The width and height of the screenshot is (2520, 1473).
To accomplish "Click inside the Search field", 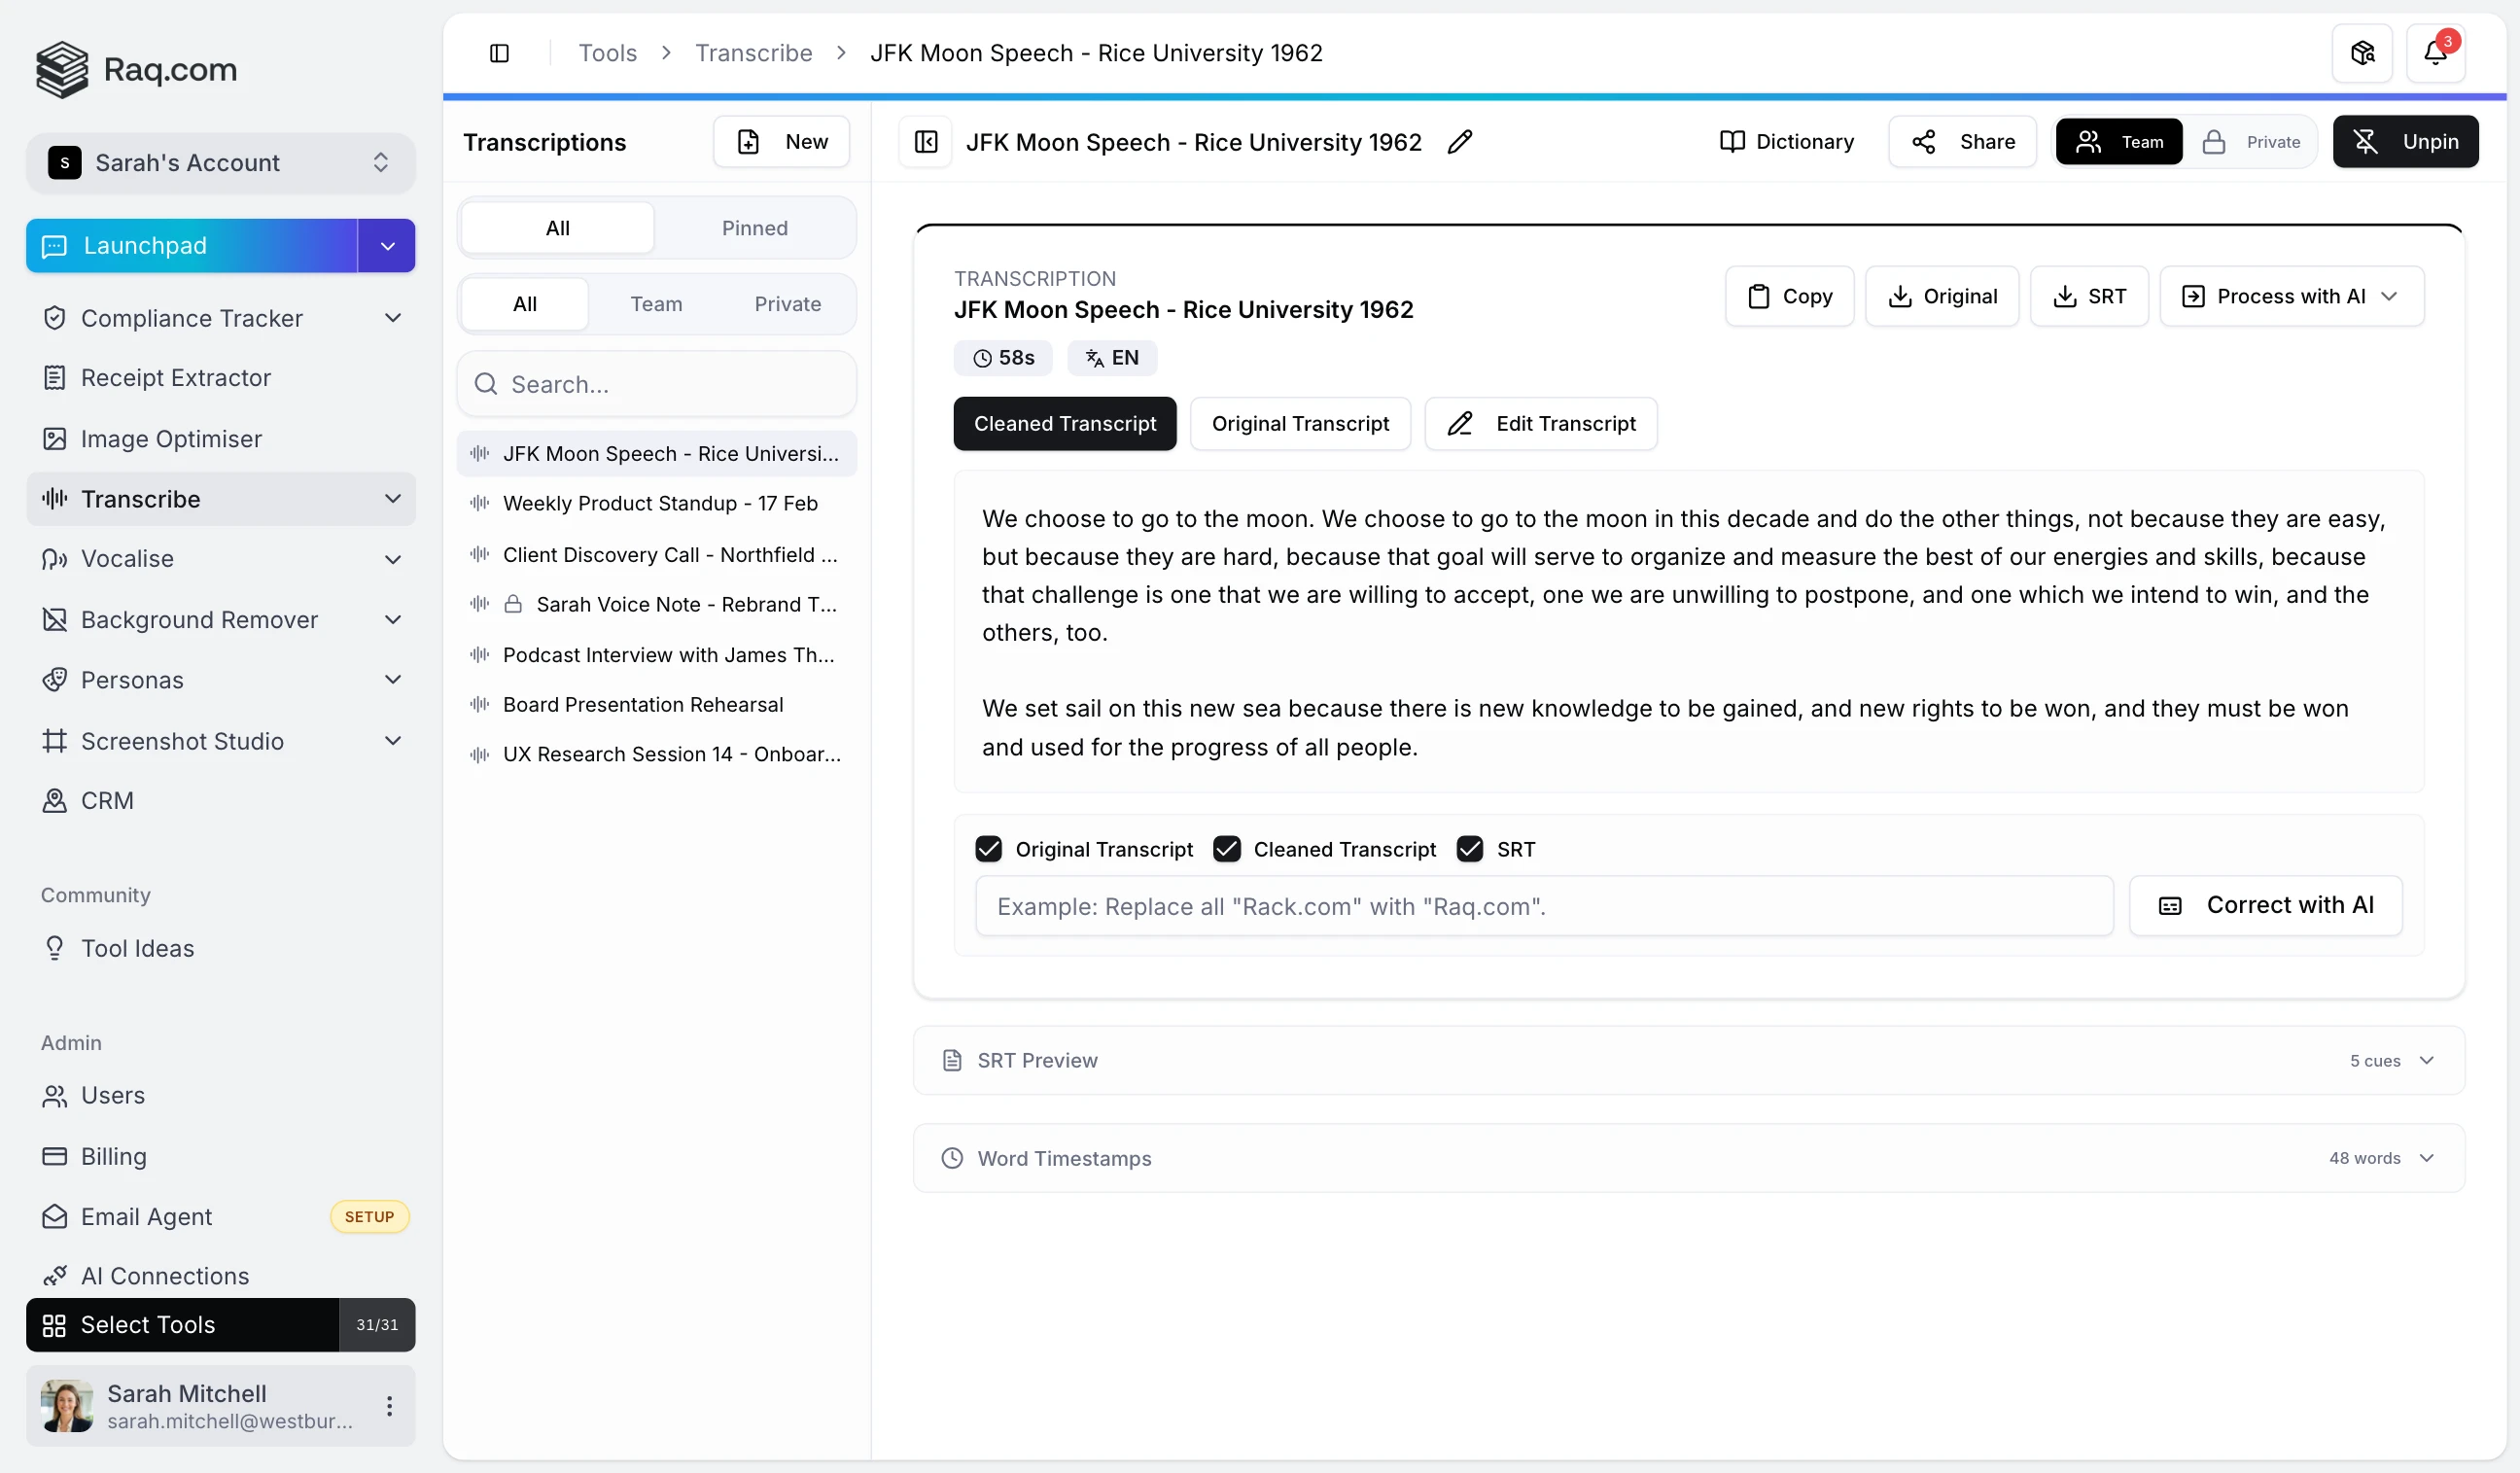I will pos(656,384).
